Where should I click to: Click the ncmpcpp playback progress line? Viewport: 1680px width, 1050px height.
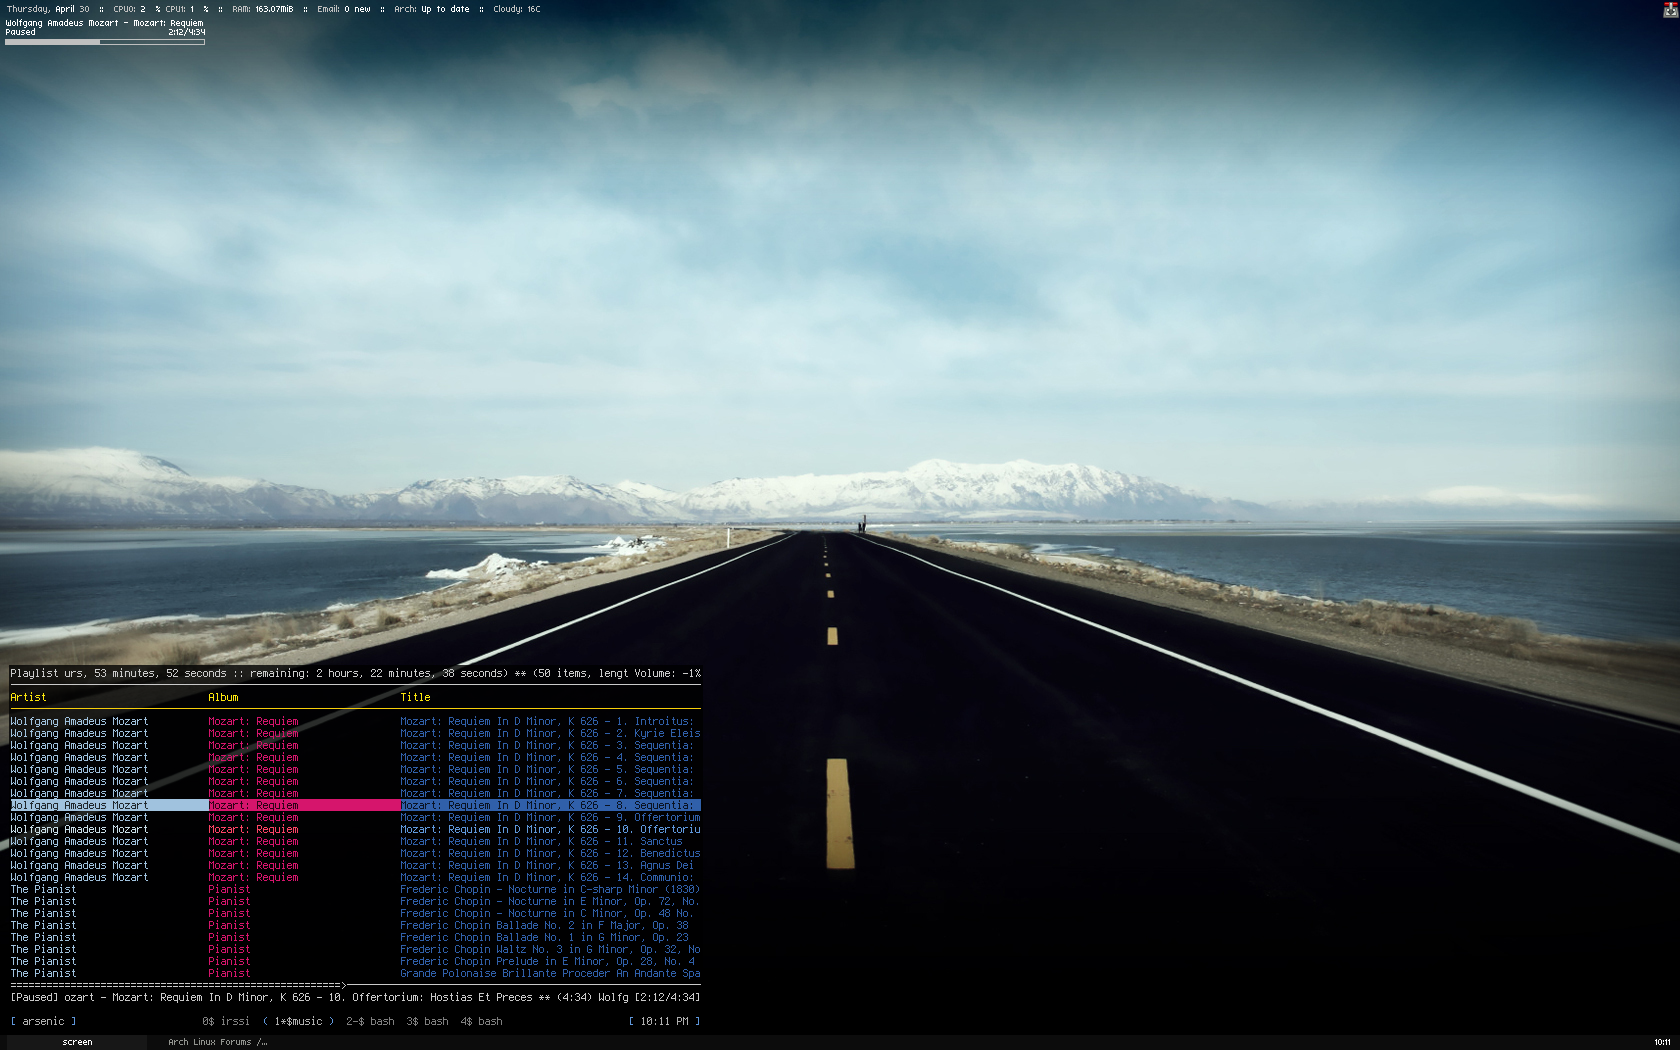pyautogui.click(x=178, y=985)
